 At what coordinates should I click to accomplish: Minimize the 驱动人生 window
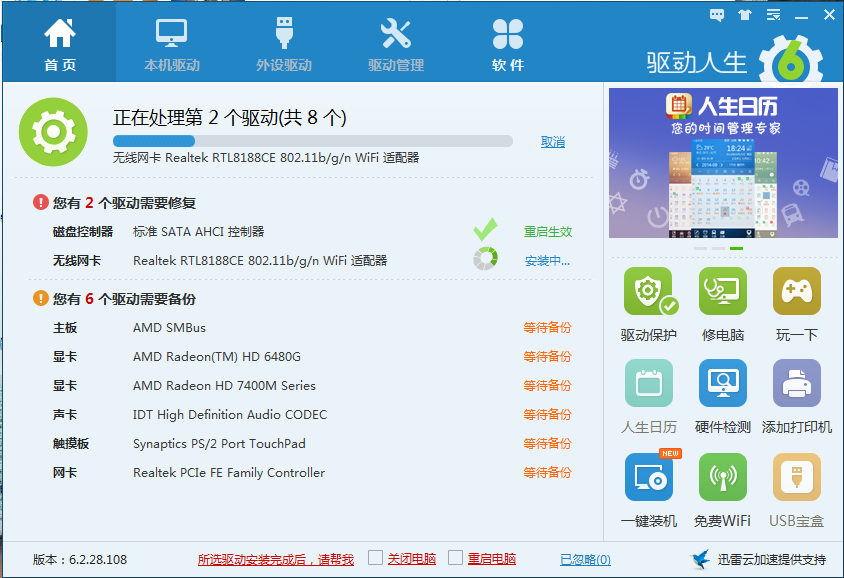tap(801, 16)
